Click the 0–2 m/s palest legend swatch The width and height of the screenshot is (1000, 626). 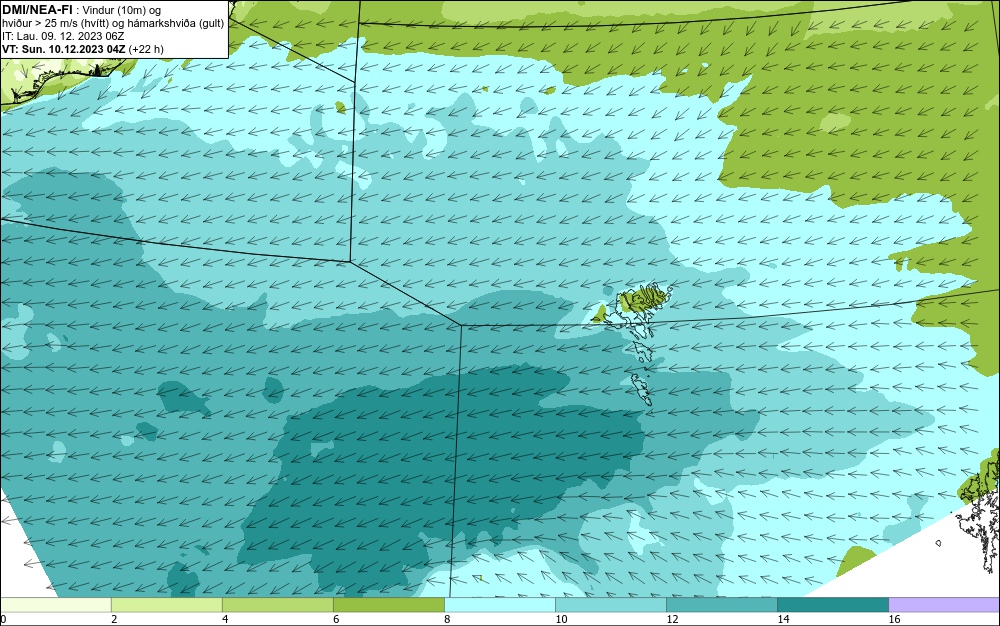click(55, 605)
